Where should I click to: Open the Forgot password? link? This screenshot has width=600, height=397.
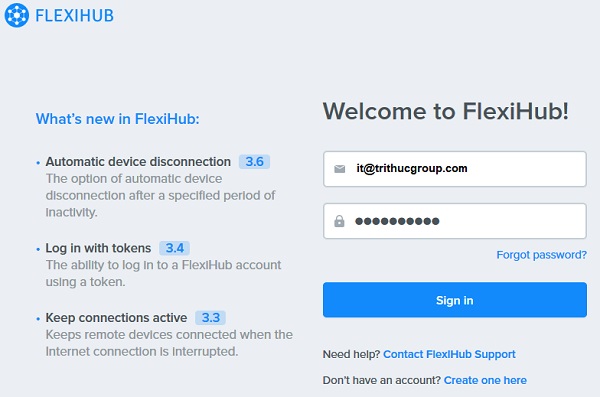point(541,255)
